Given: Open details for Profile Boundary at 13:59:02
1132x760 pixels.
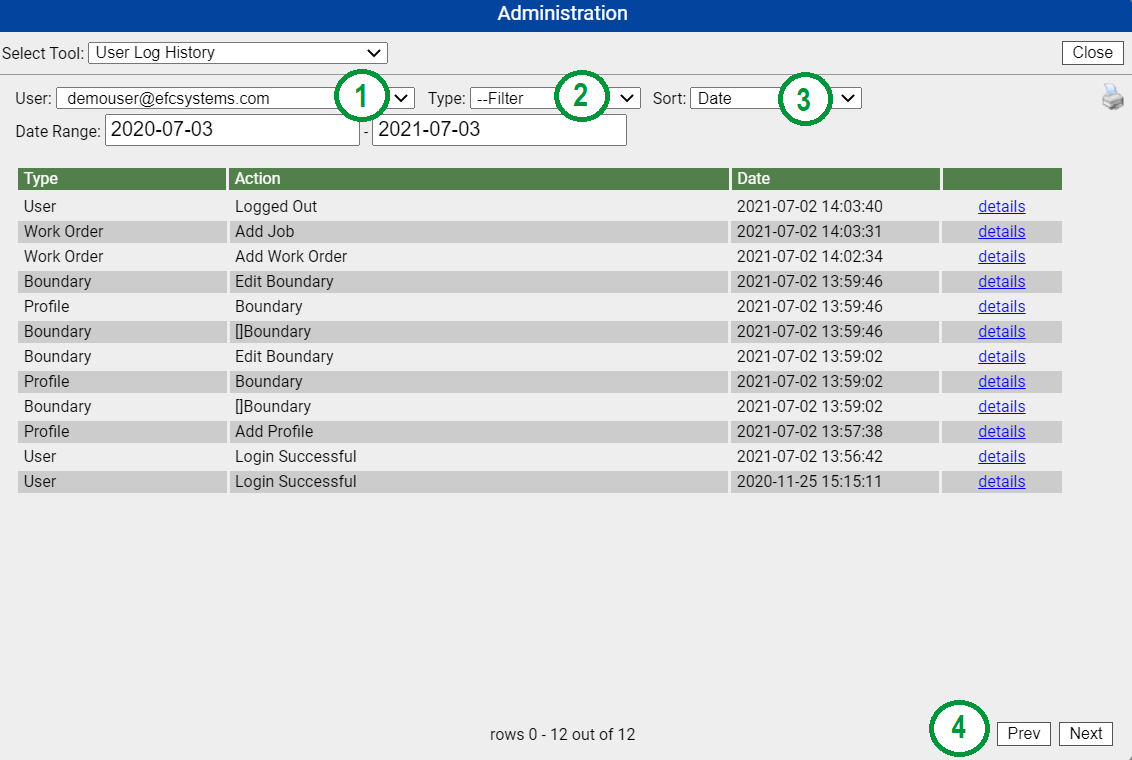Looking at the screenshot, I should [1001, 382].
